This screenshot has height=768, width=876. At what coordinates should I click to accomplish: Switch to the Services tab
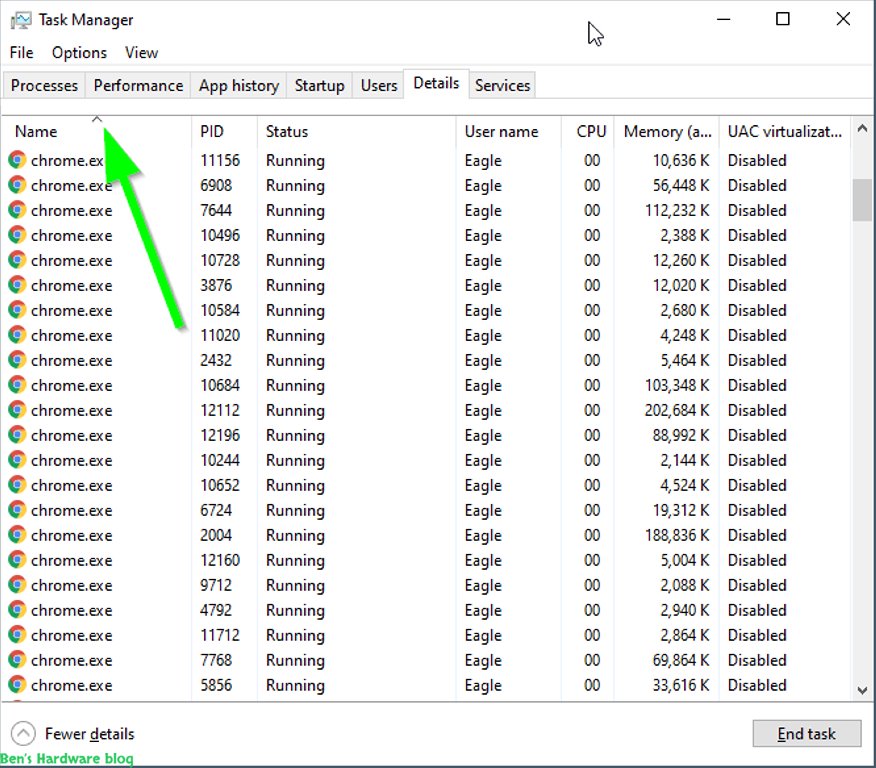pos(502,85)
